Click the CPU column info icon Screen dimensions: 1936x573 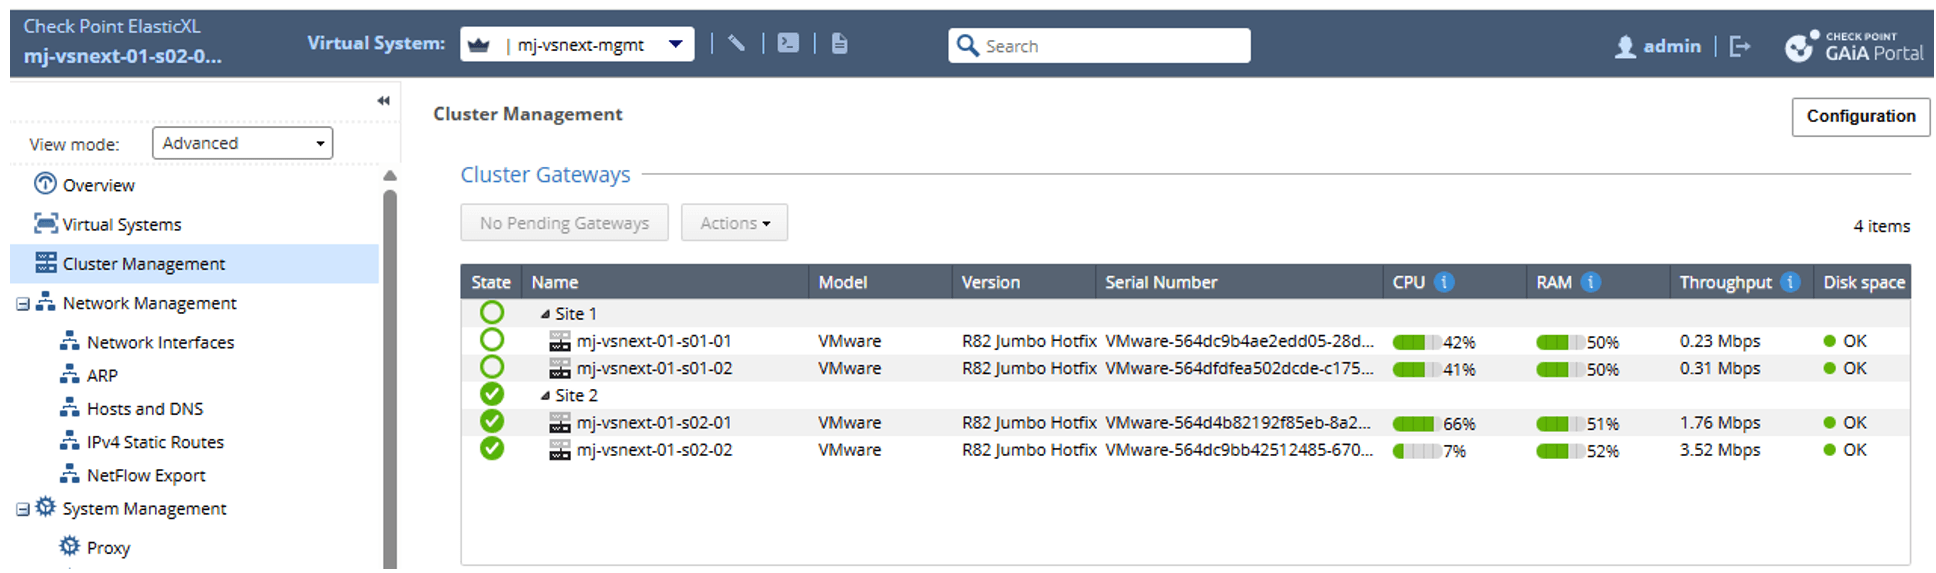1444,282
